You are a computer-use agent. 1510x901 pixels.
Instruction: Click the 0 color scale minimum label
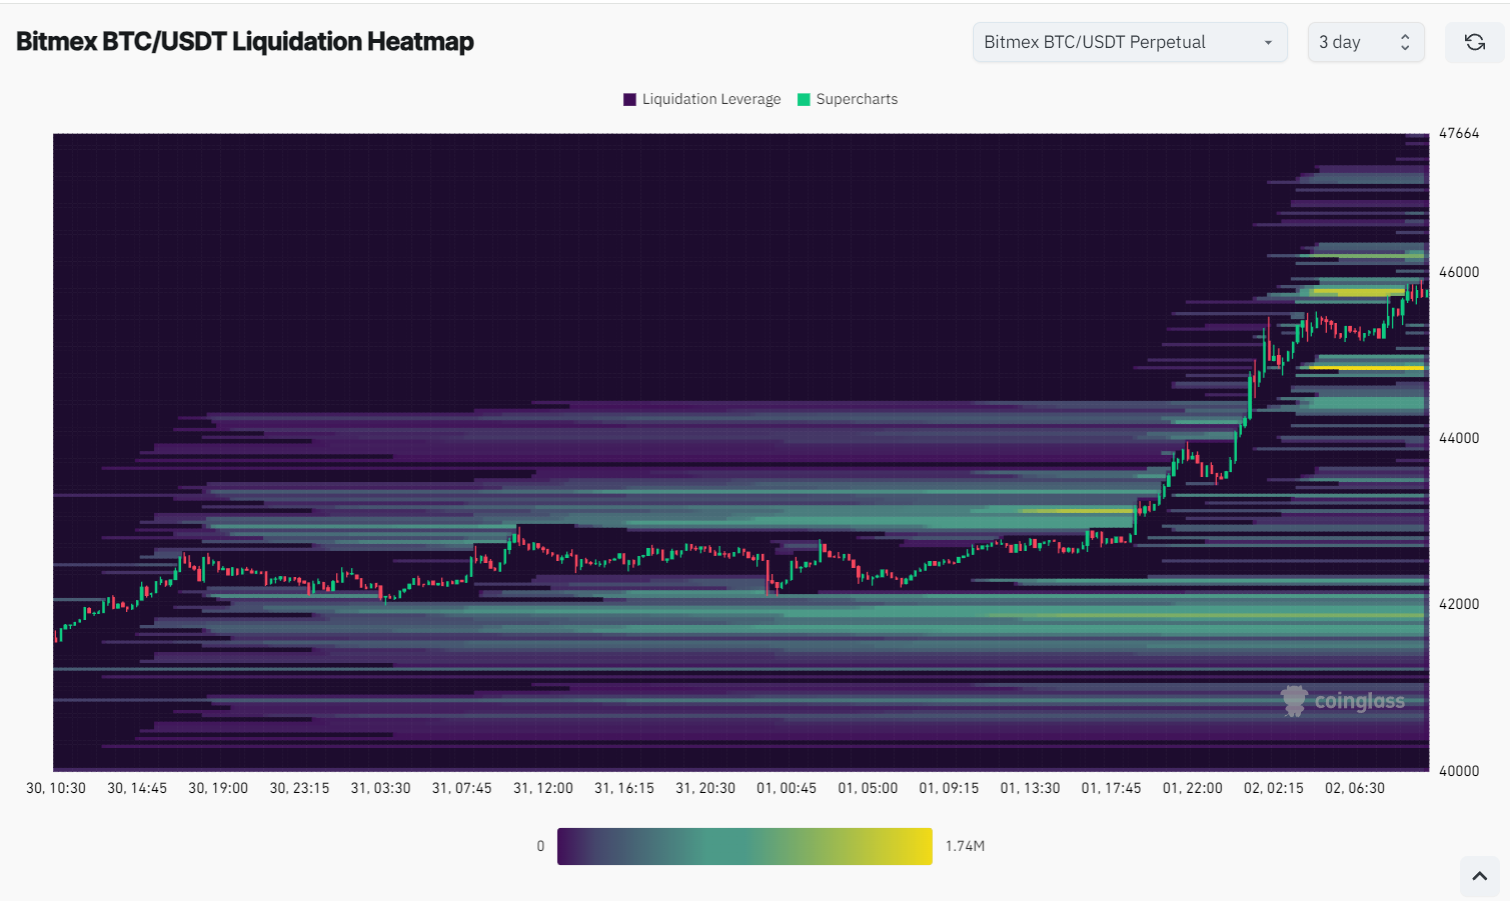tap(540, 846)
